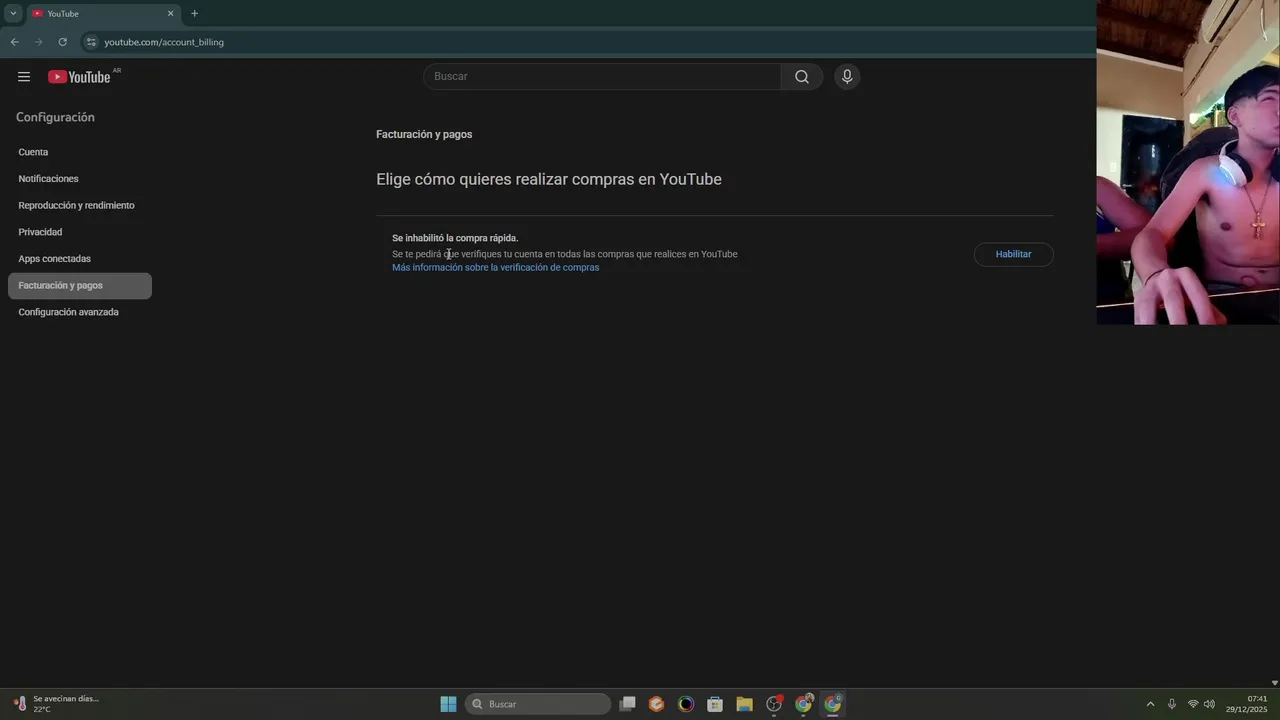Click the 'Facturación y pagos' page heading

click(x=424, y=134)
